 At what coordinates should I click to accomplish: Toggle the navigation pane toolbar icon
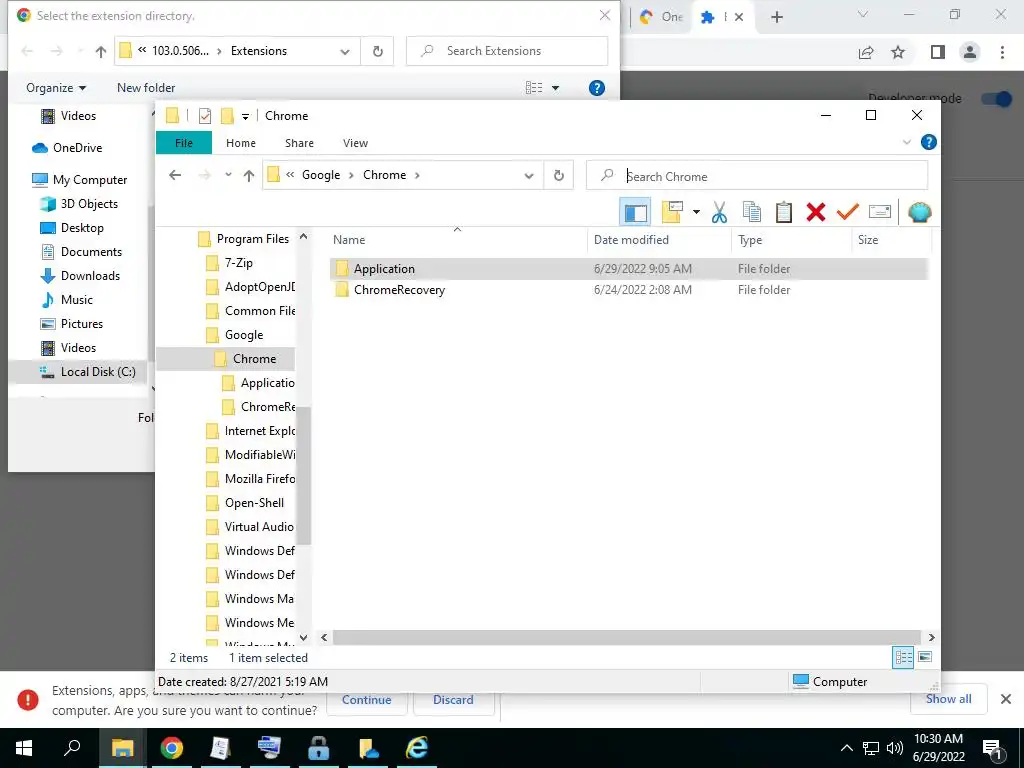(x=635, y=212)
